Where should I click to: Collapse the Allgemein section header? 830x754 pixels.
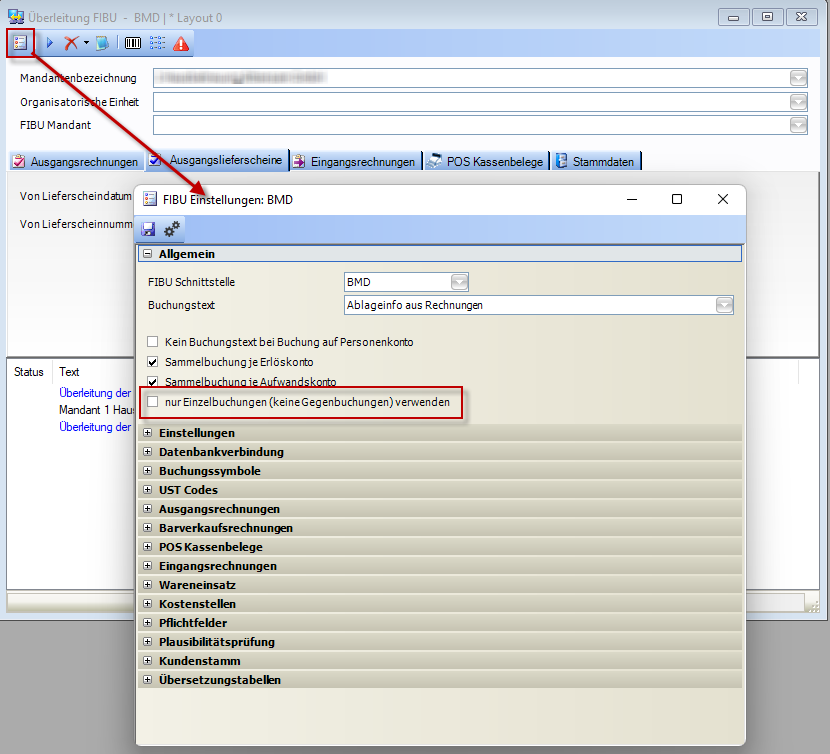point(148,255)
